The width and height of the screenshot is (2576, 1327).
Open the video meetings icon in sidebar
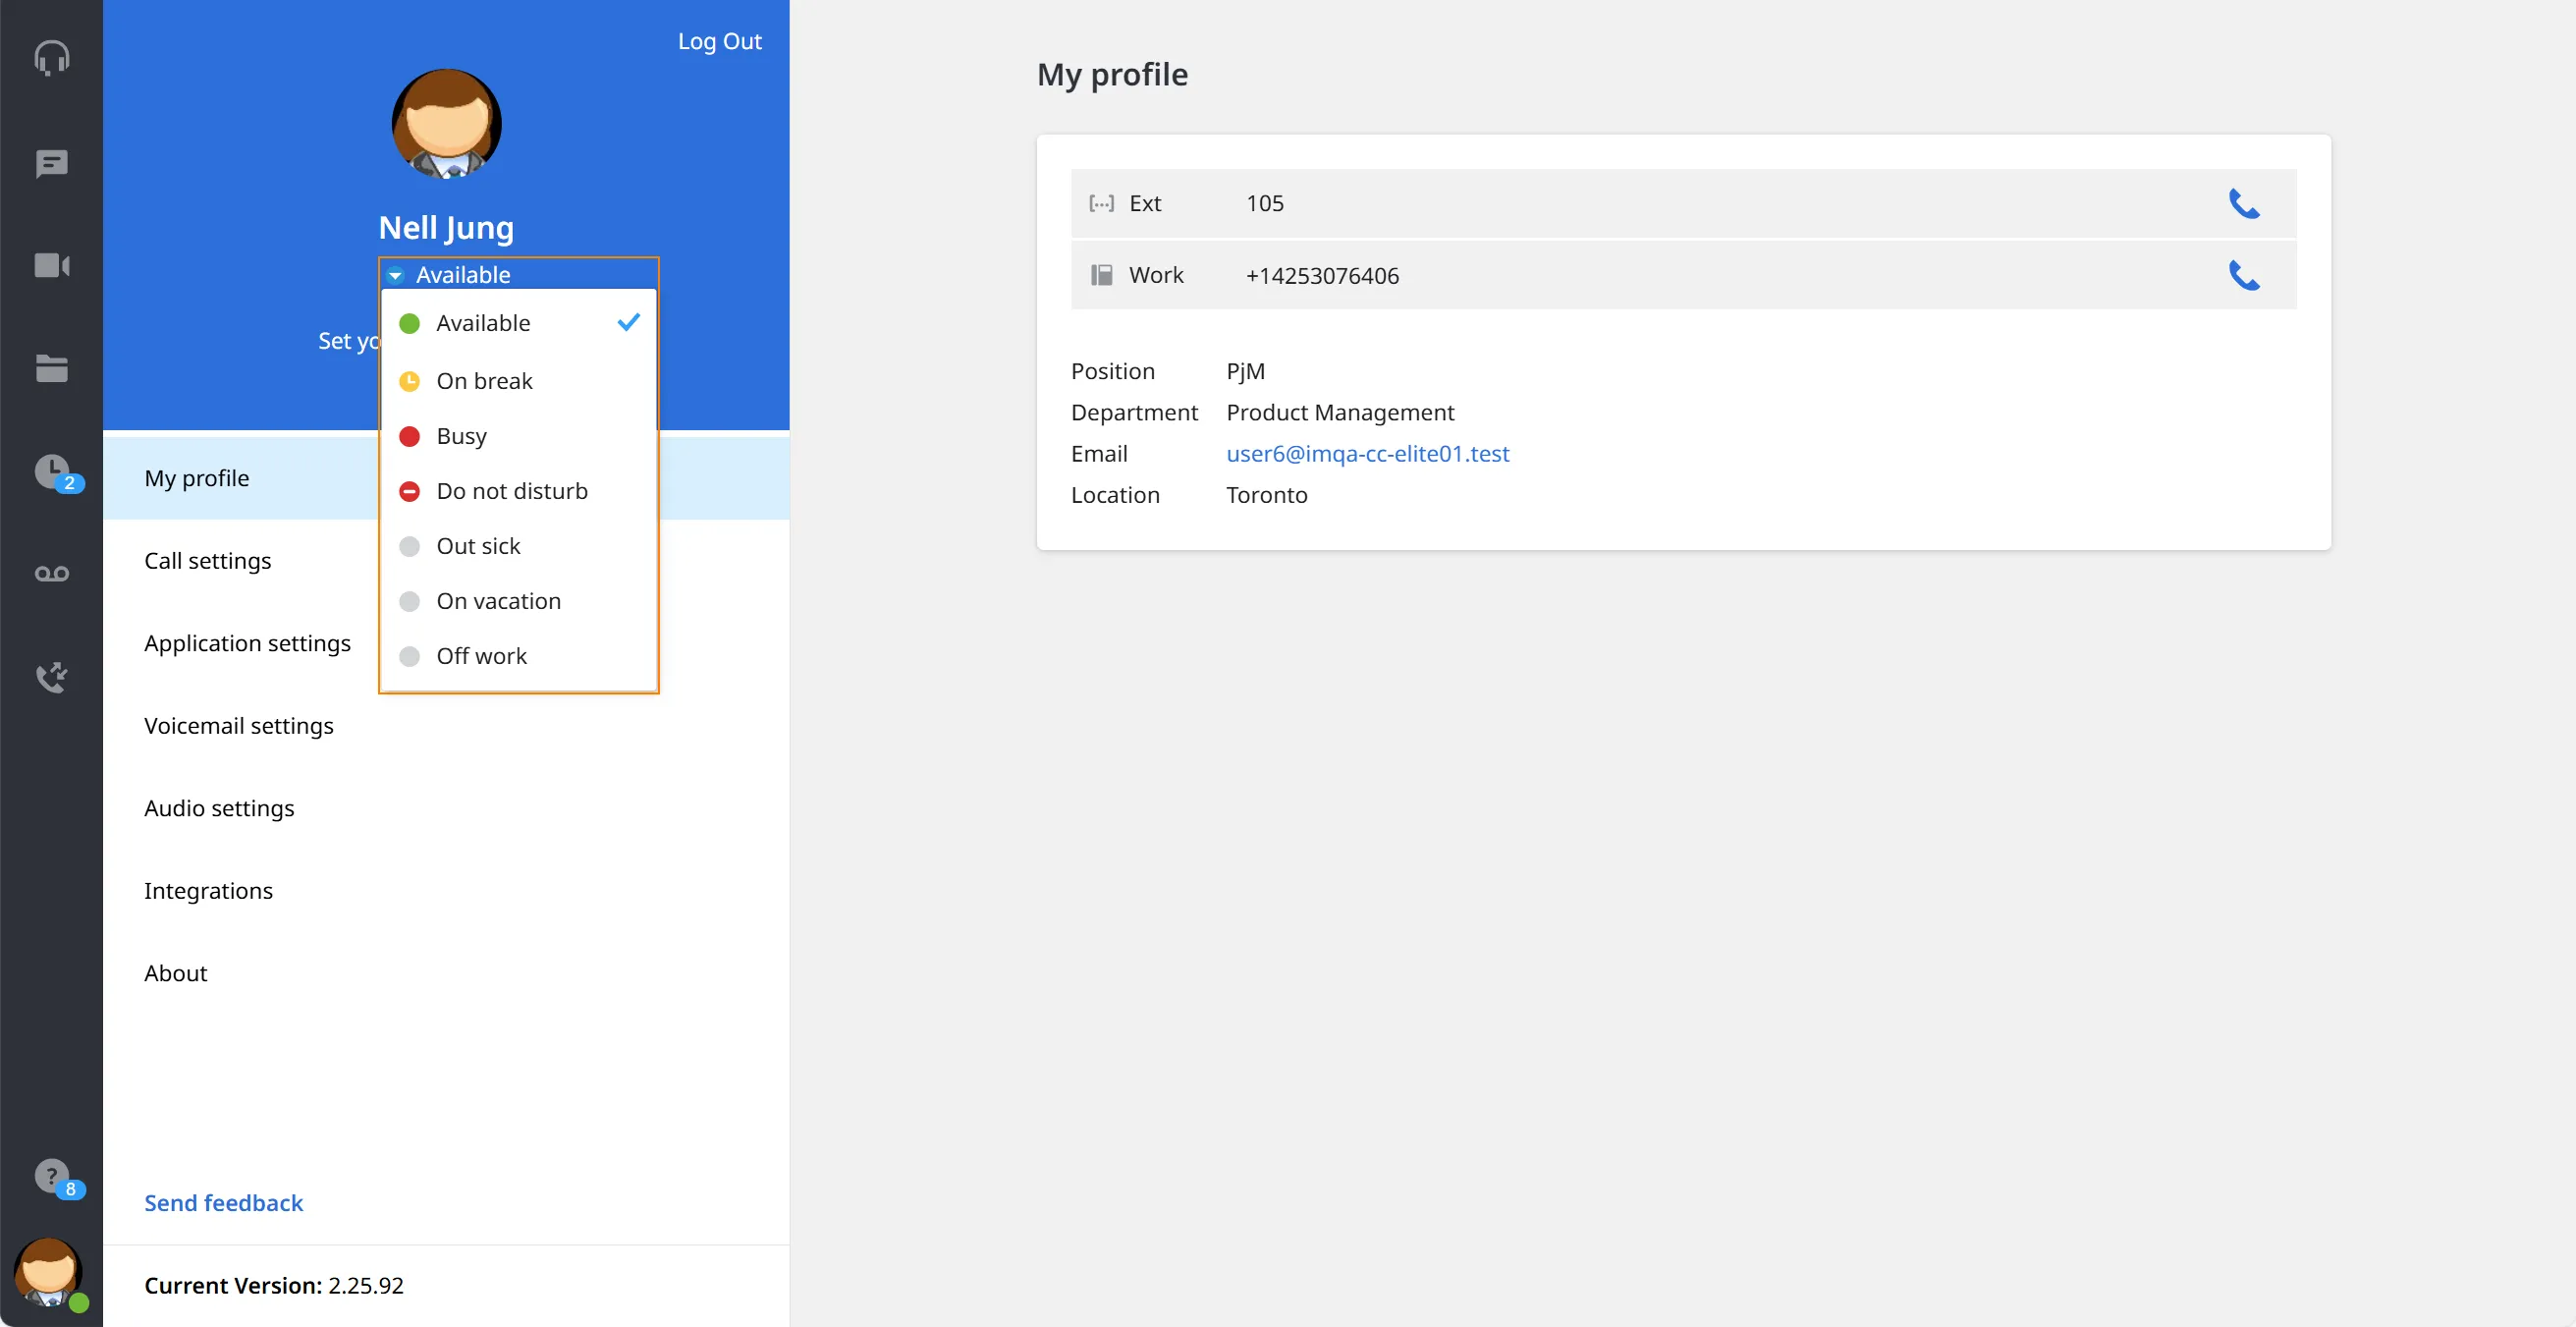(51, 266)
